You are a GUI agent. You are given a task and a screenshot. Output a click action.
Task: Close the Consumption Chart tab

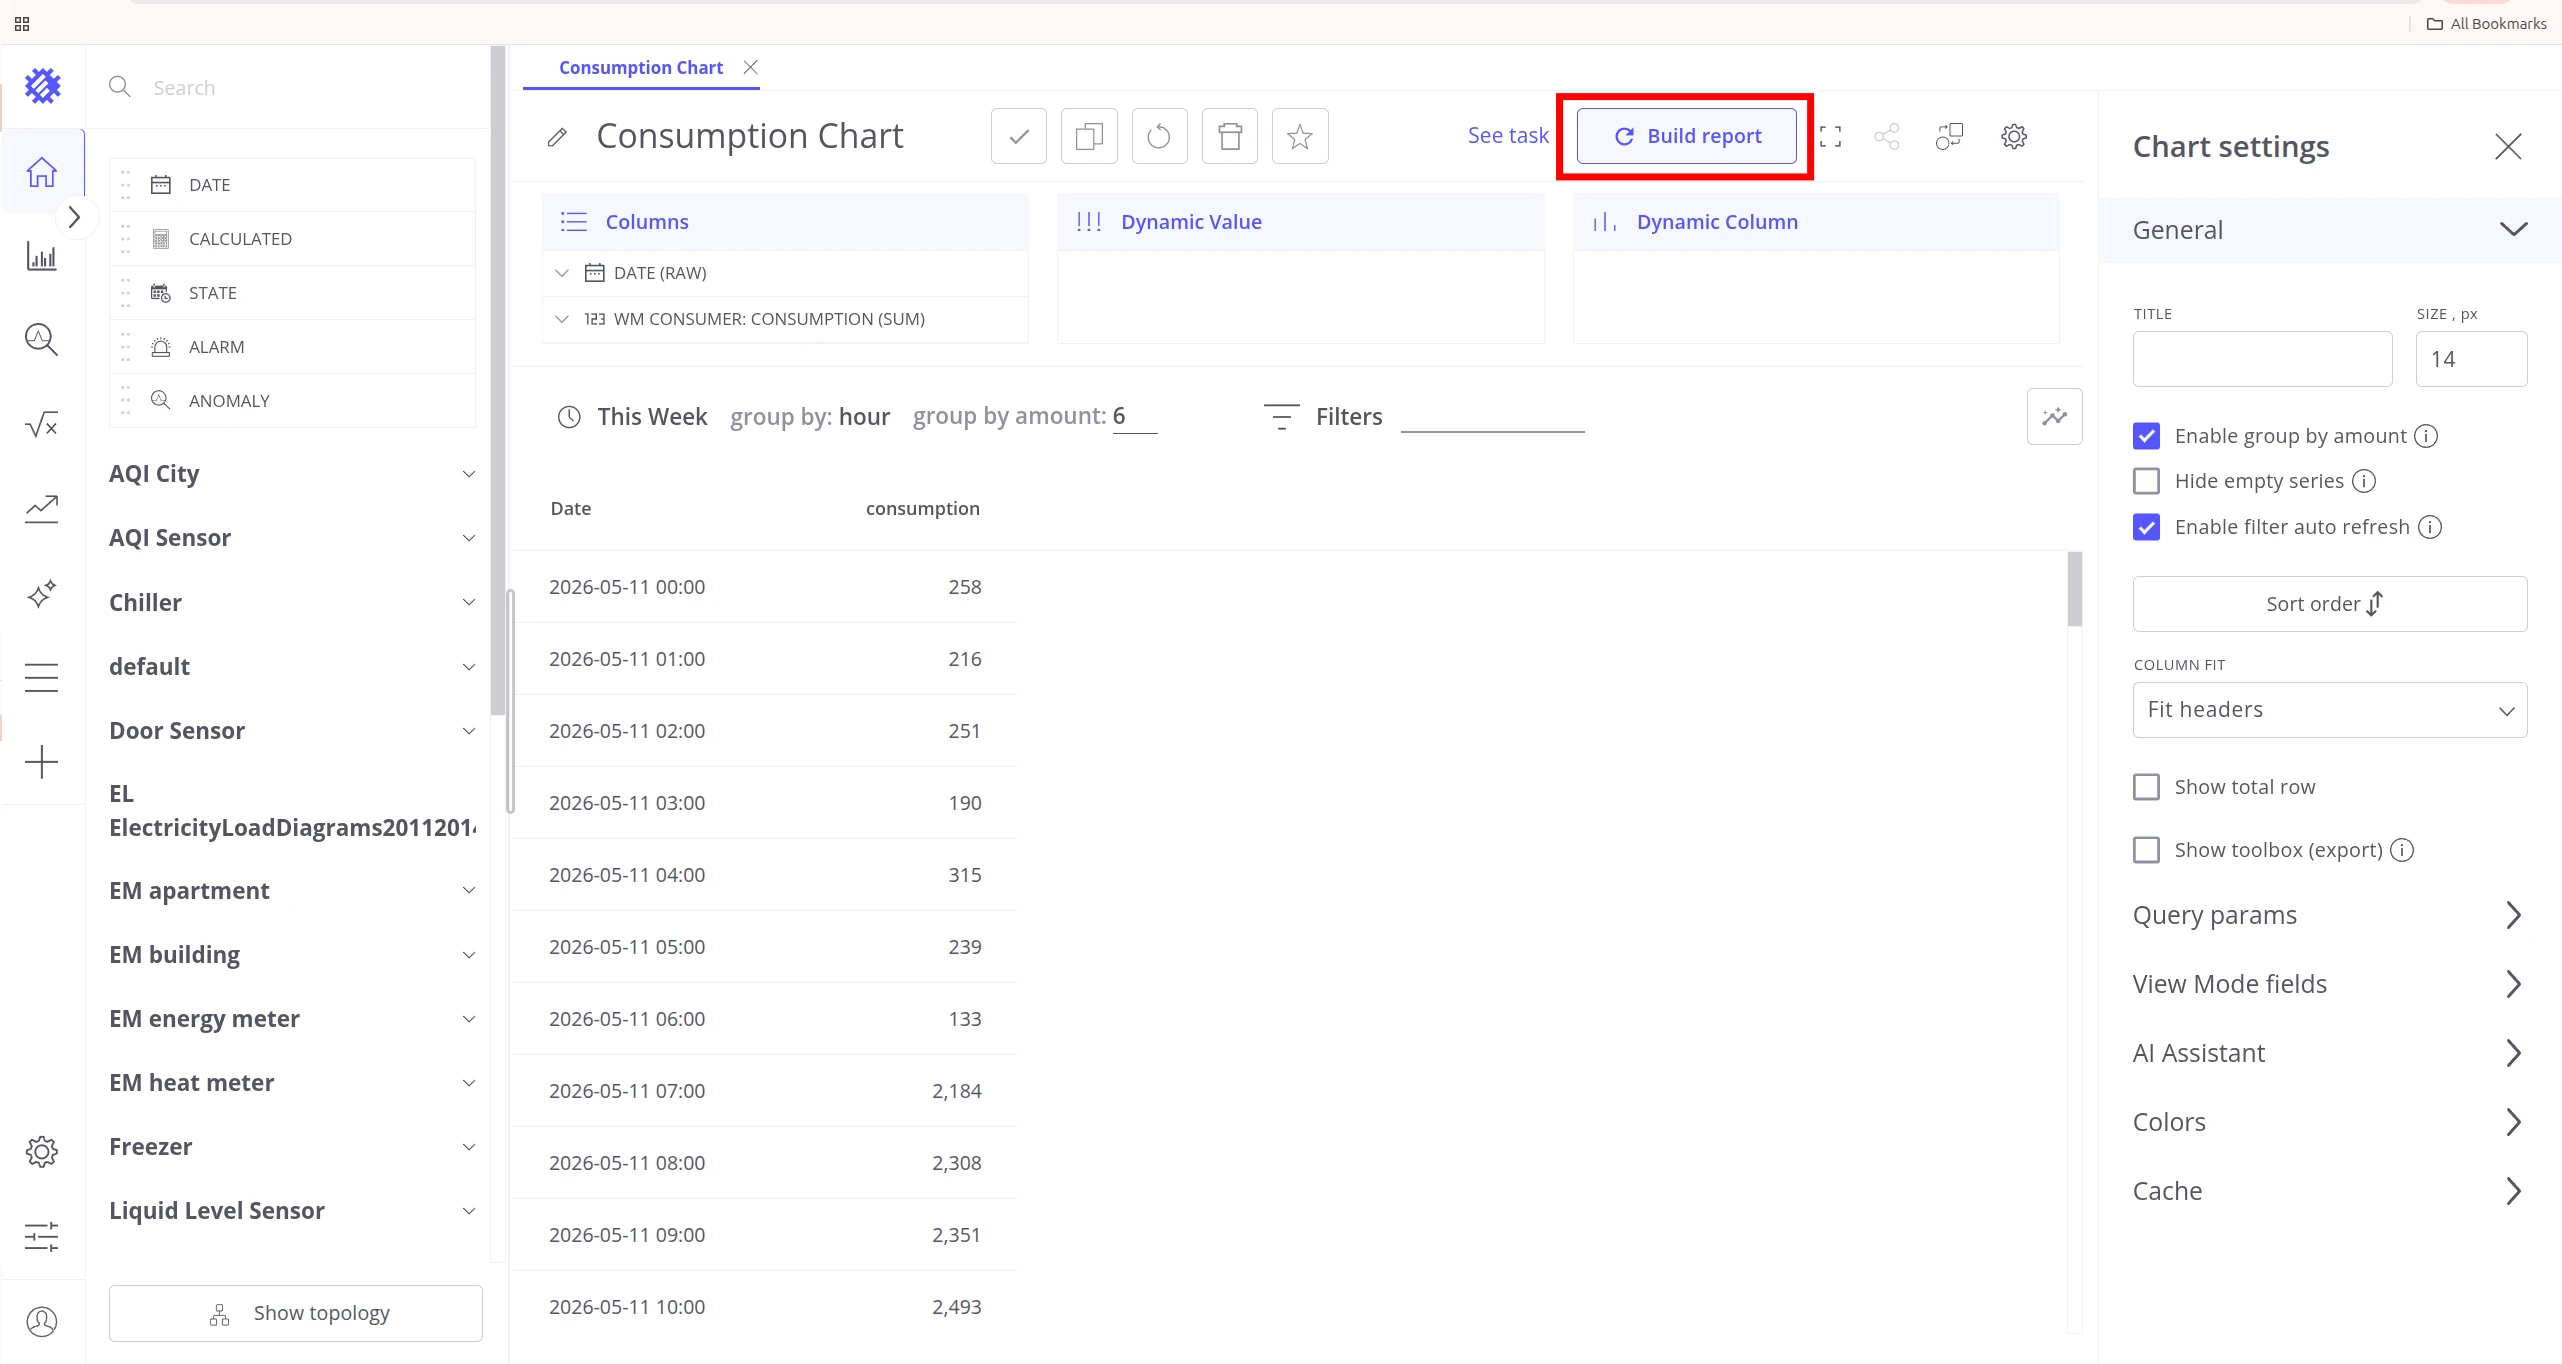[x=750, y=67]
